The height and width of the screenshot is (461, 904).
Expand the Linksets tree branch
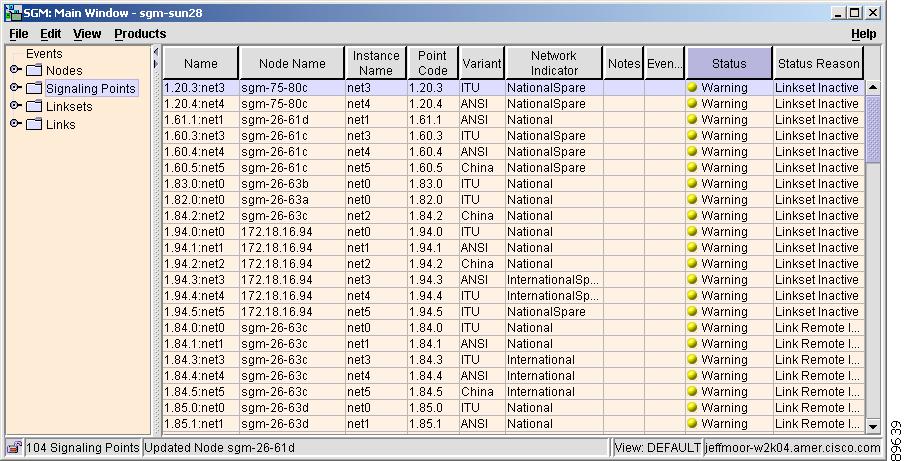[16, 106]
